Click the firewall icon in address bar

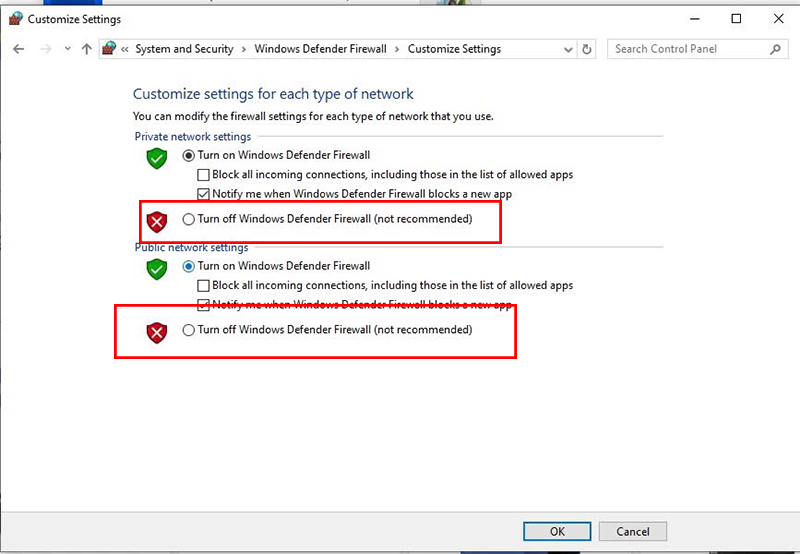[x=109, y=48]
